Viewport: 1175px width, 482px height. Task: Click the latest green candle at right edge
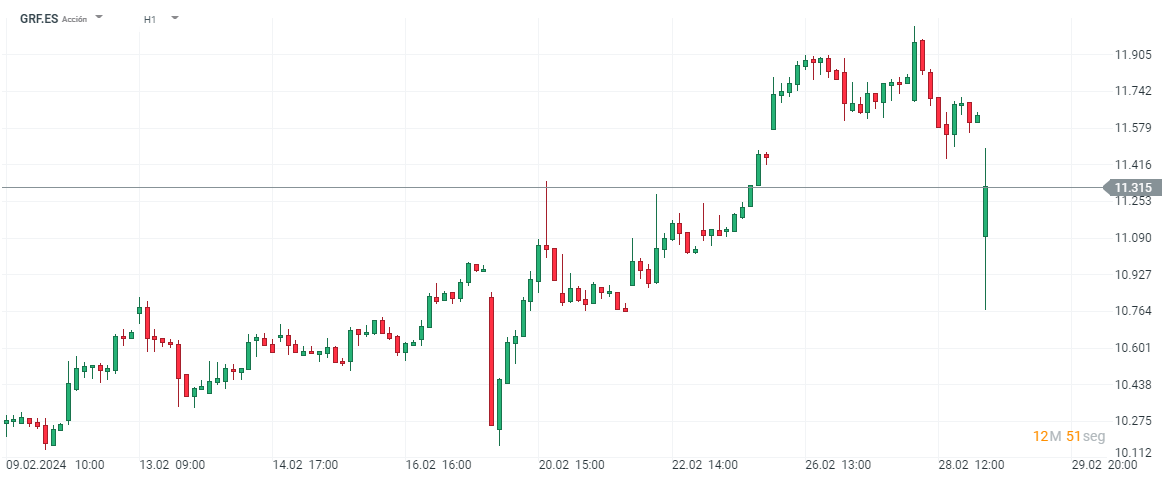click(x=986, y=212)
